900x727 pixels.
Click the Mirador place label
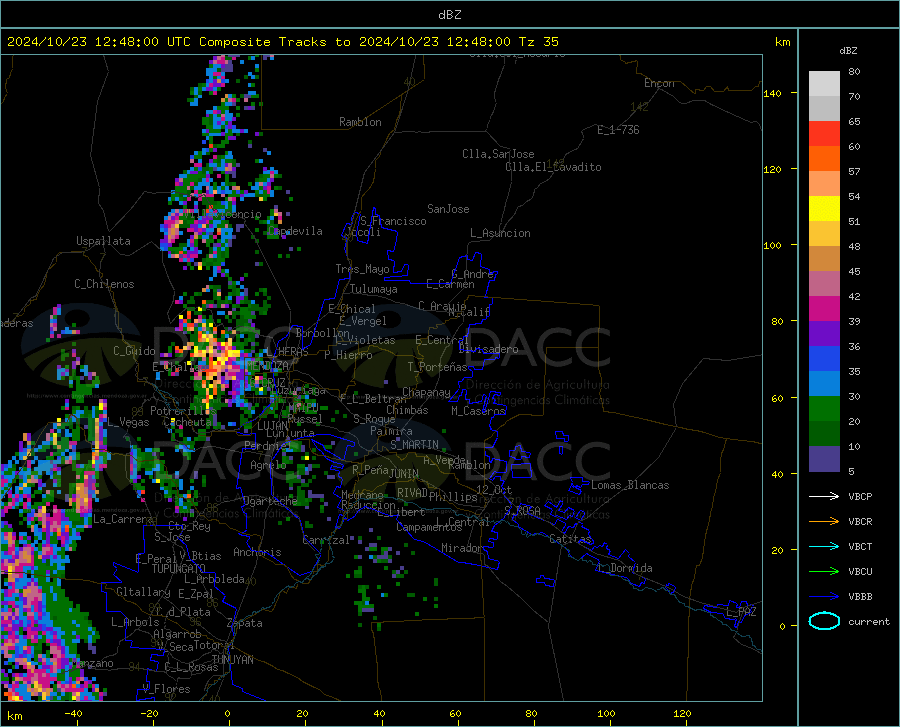[461, 548]
